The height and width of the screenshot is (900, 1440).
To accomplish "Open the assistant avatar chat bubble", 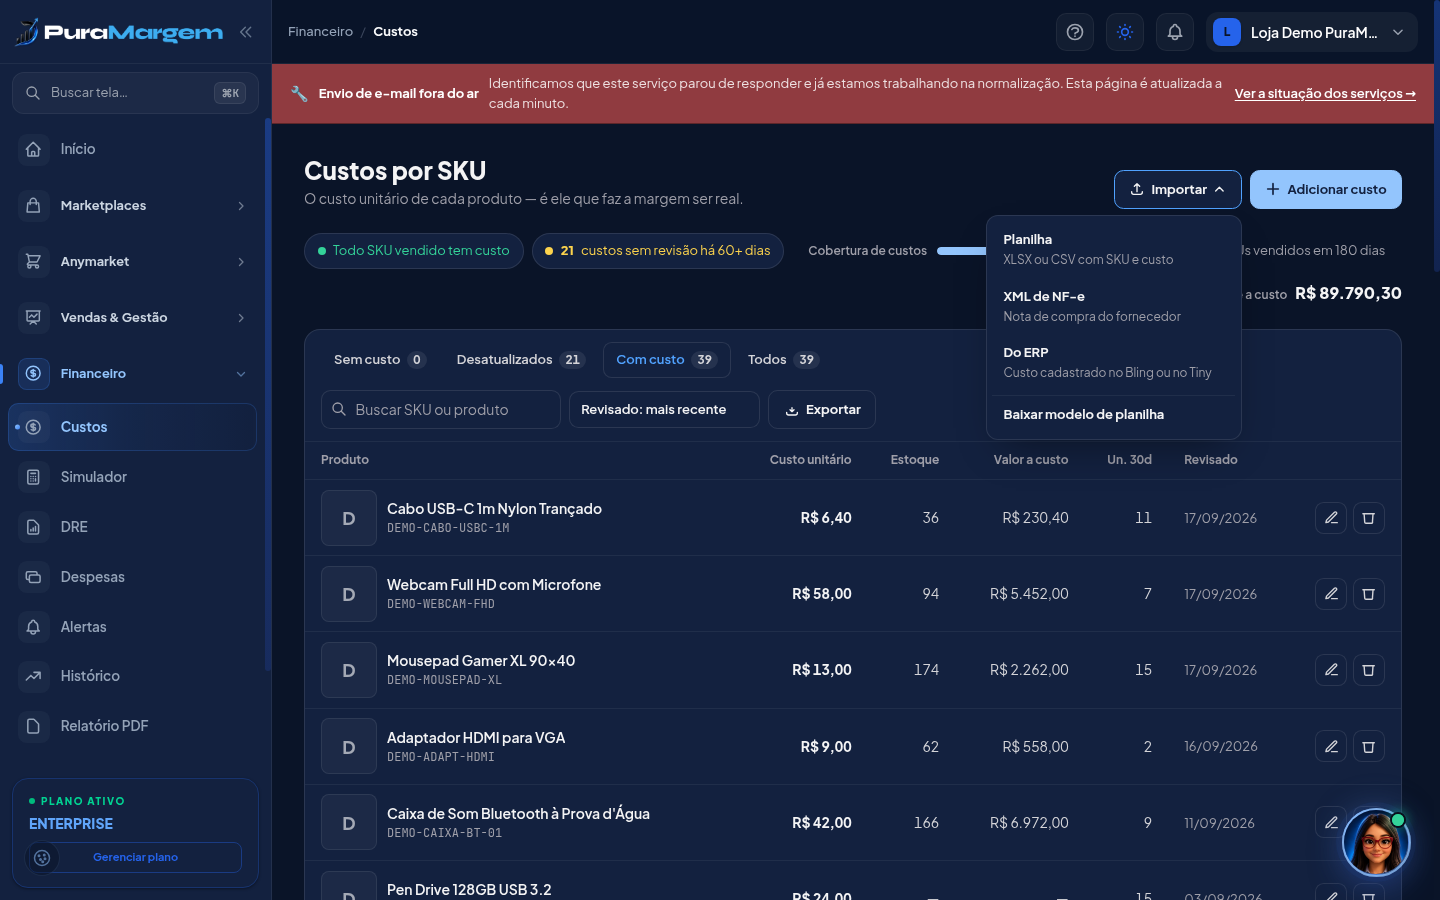I will 1376,843.
